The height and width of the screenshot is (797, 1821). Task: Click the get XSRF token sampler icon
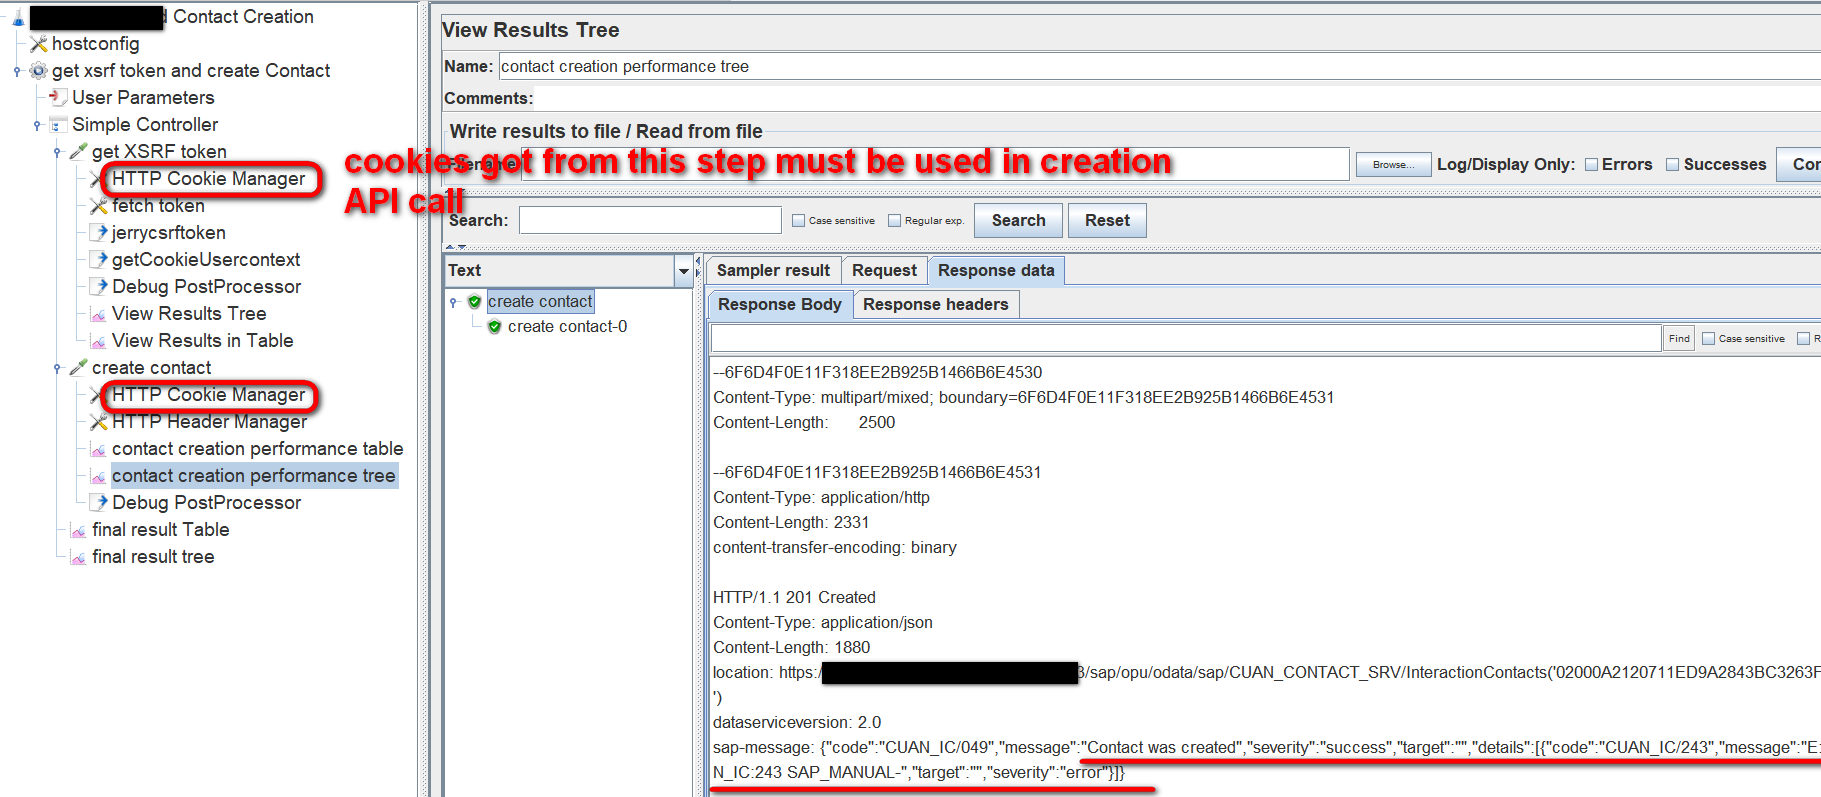[79, 152]
